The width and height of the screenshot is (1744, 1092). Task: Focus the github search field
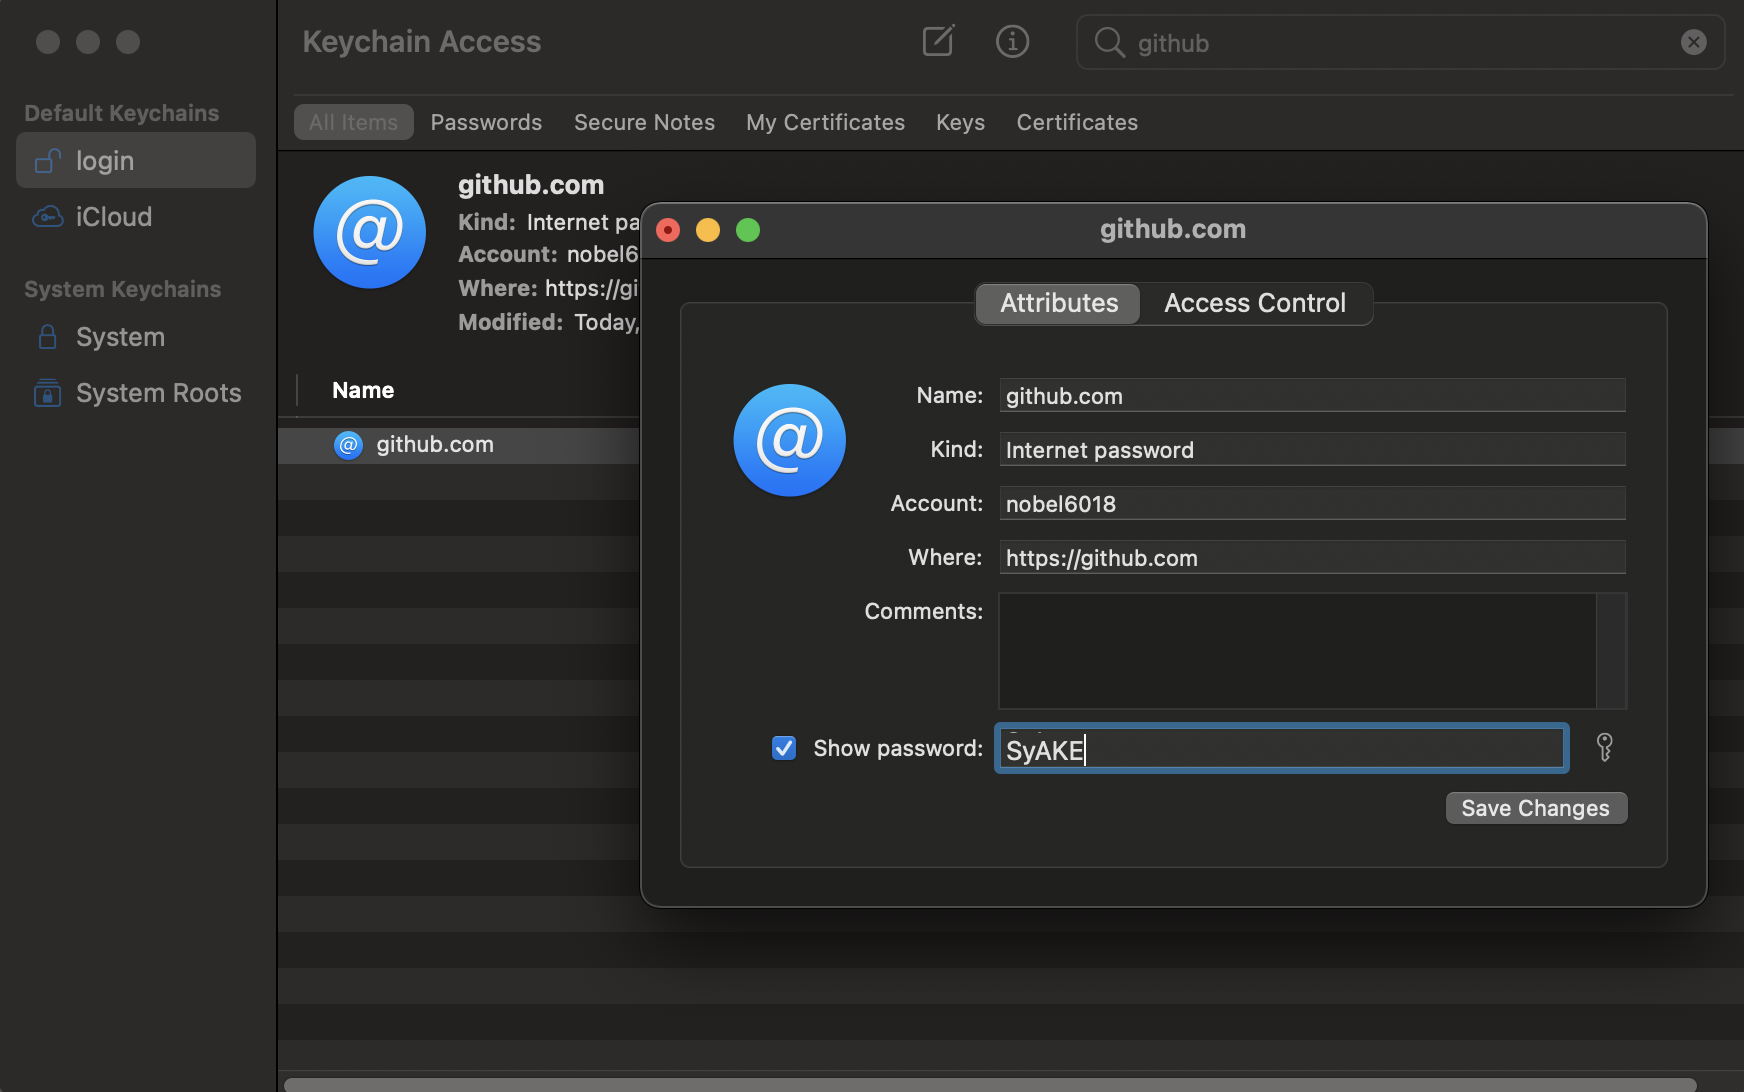click(x=1400, y=42)
